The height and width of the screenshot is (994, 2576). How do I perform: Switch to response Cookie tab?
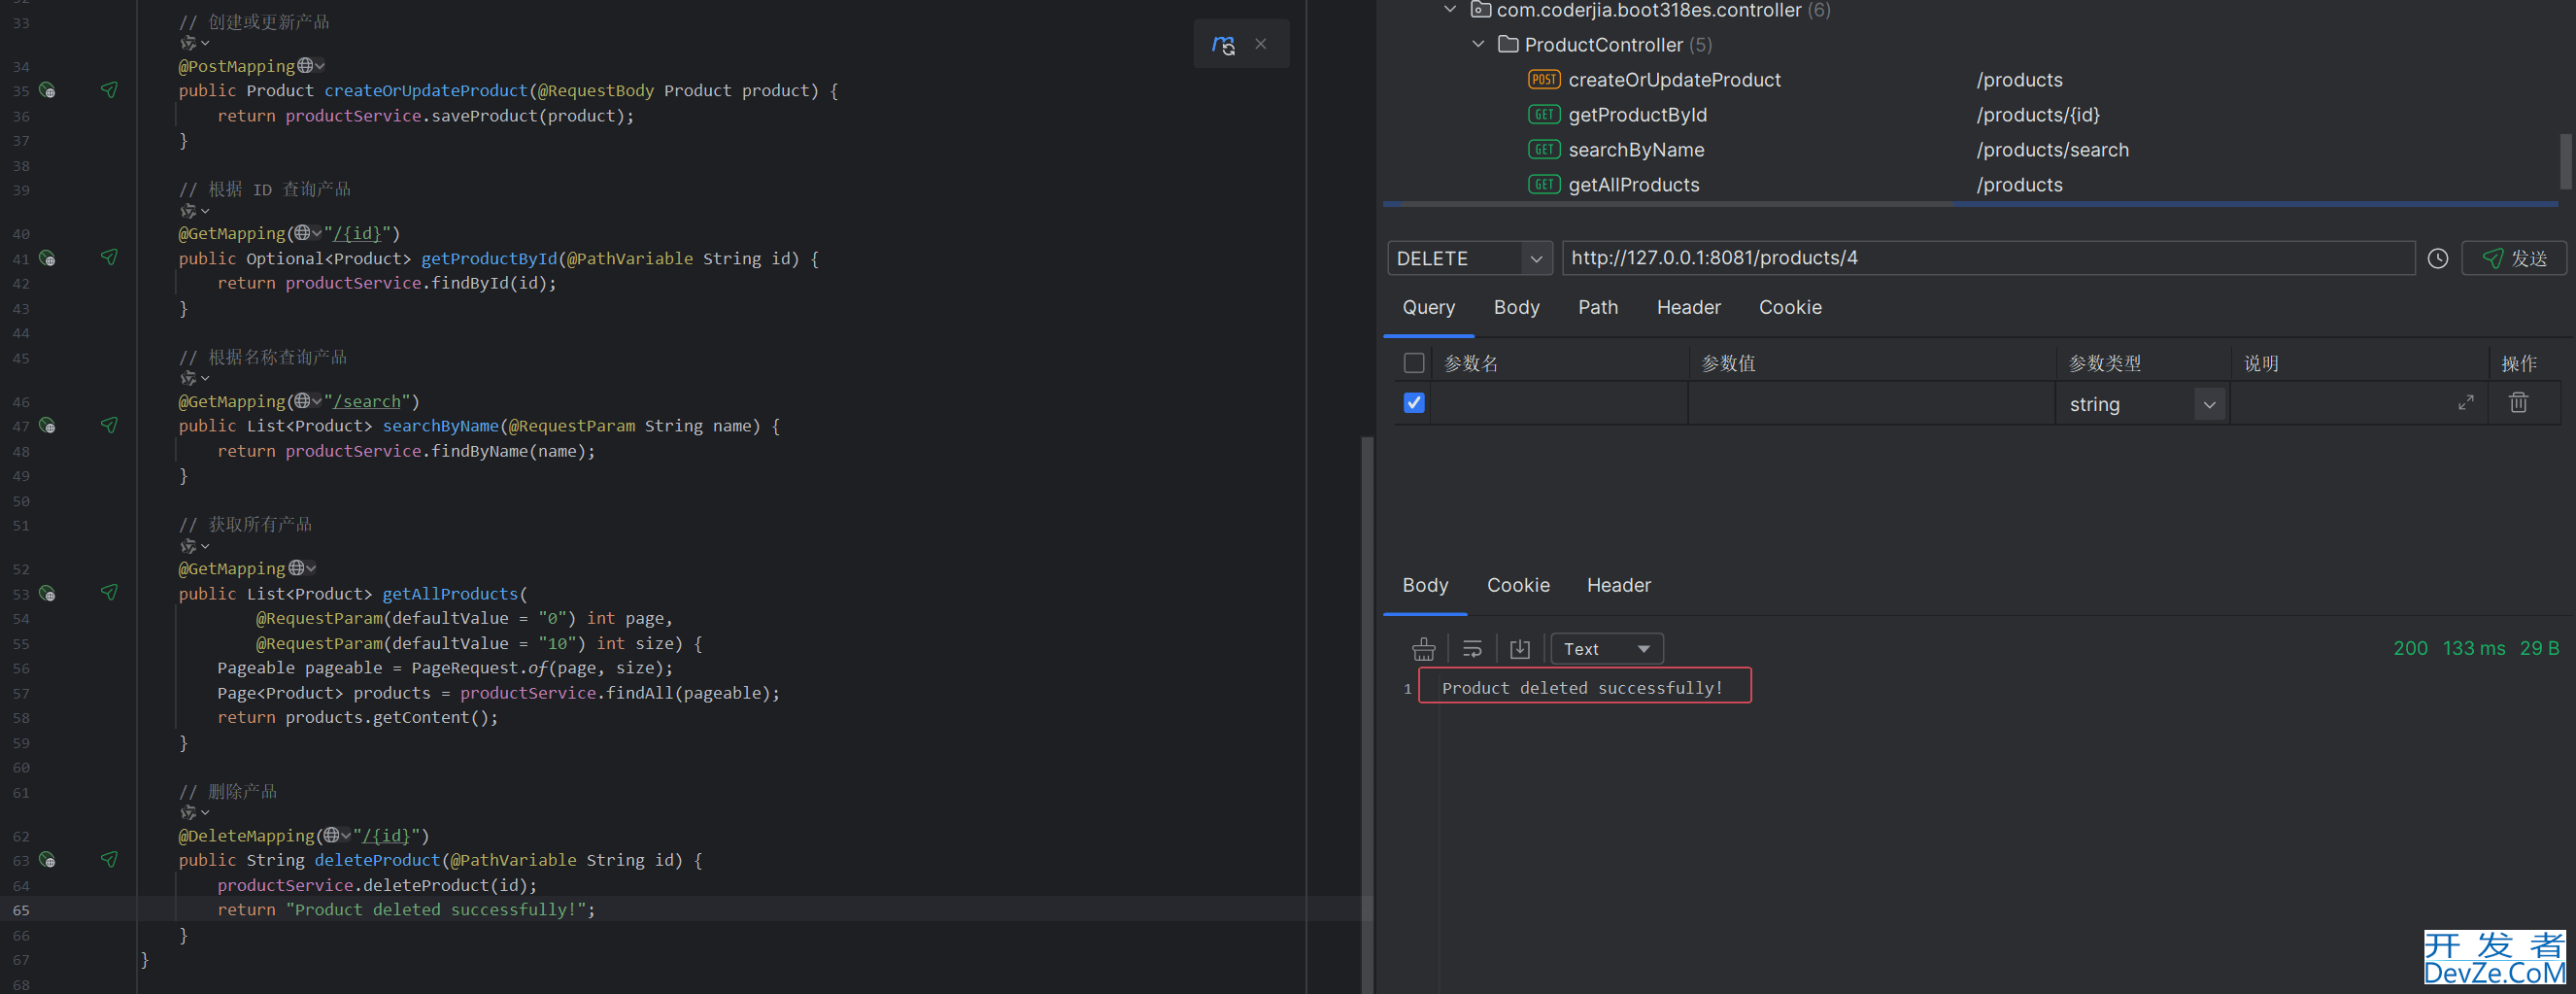click(x=1518, y=586)
